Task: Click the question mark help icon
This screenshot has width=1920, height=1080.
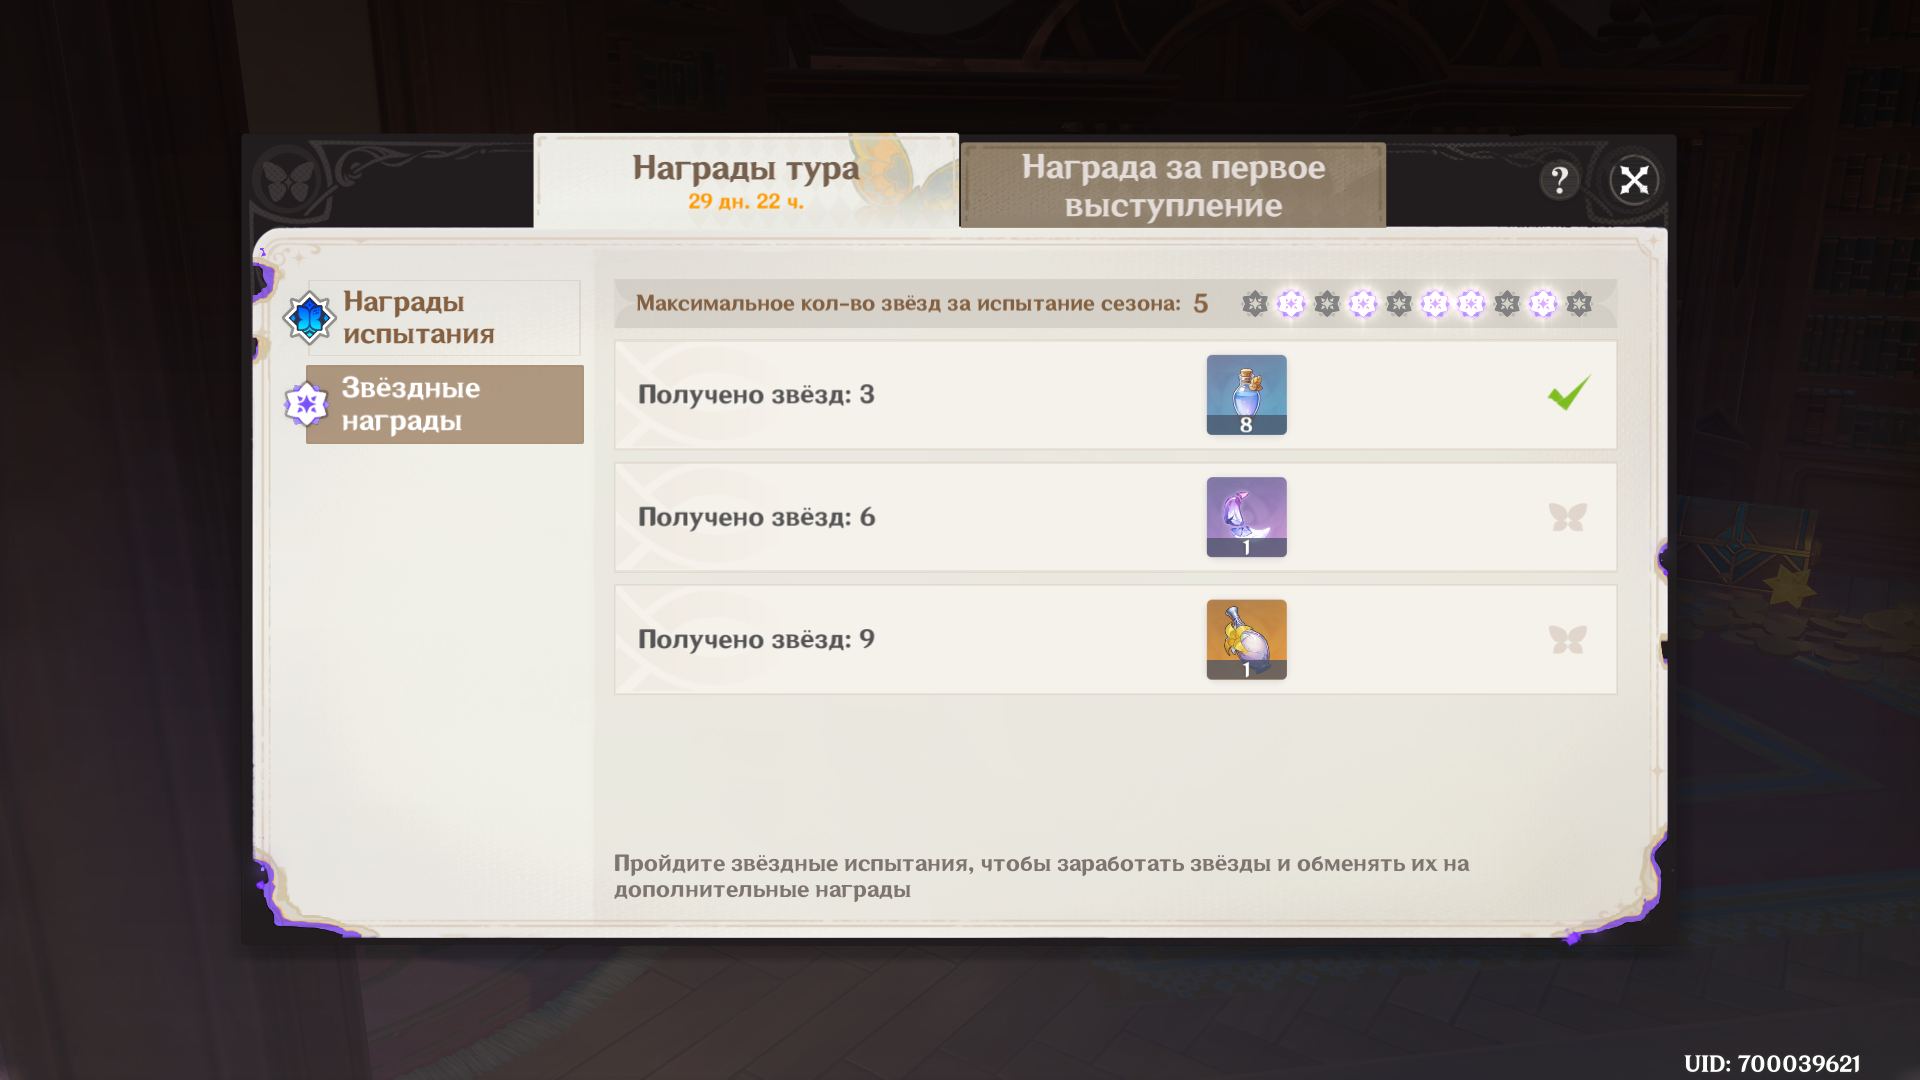Action: point(1559,180)
